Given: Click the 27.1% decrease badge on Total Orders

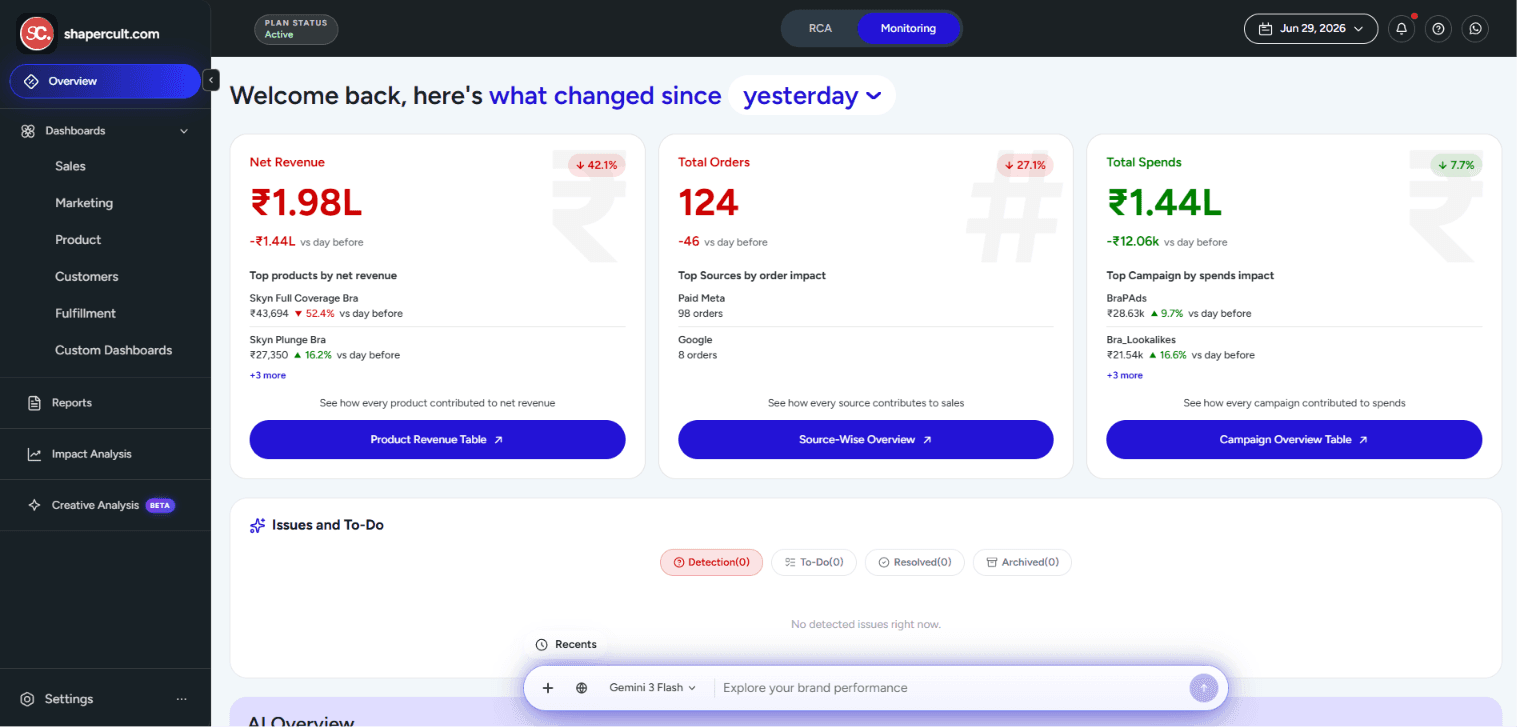Looking at the screenshot, I should [1025, 165].
